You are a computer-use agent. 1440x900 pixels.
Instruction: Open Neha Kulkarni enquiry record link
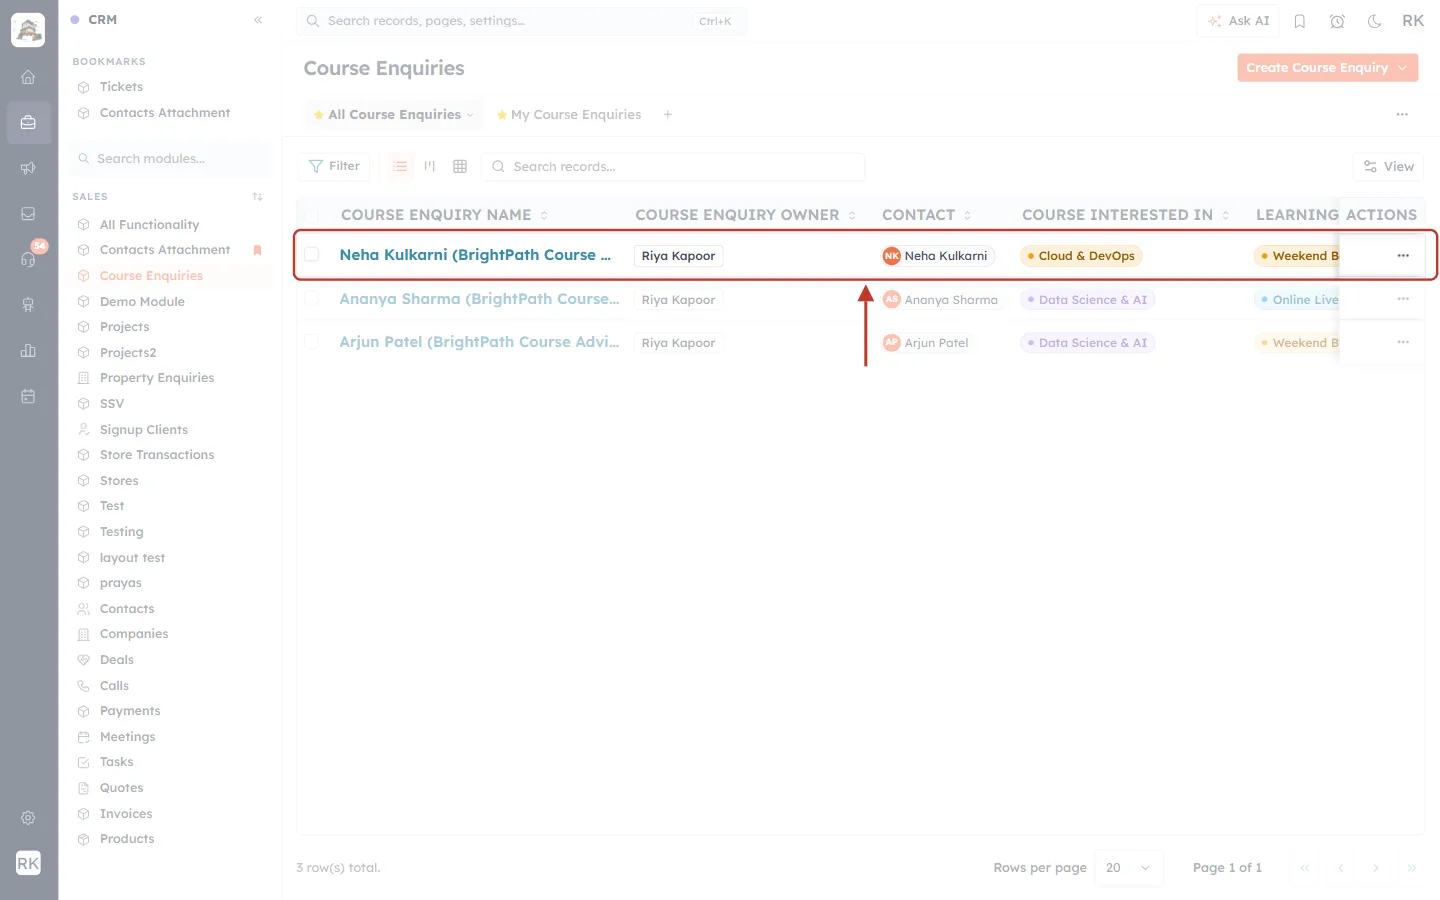pyautogui.click(x=475, y=255)
